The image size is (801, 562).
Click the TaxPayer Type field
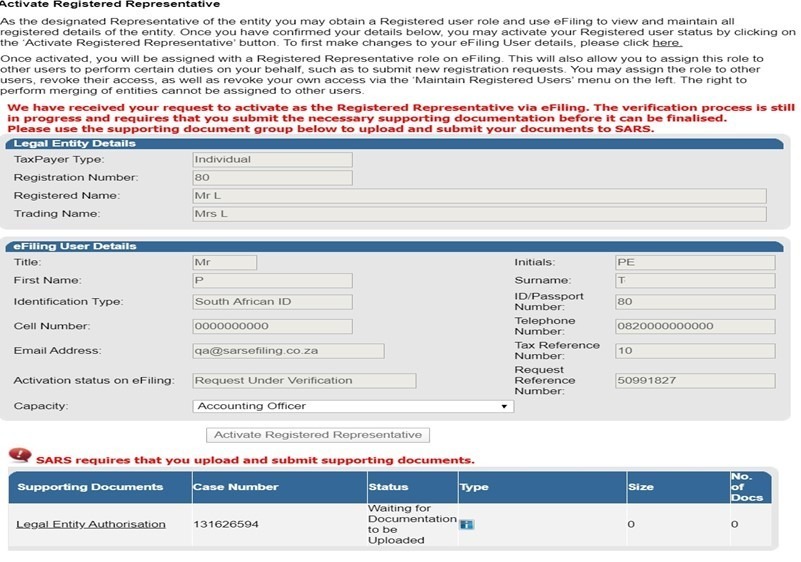pos(271,159)
